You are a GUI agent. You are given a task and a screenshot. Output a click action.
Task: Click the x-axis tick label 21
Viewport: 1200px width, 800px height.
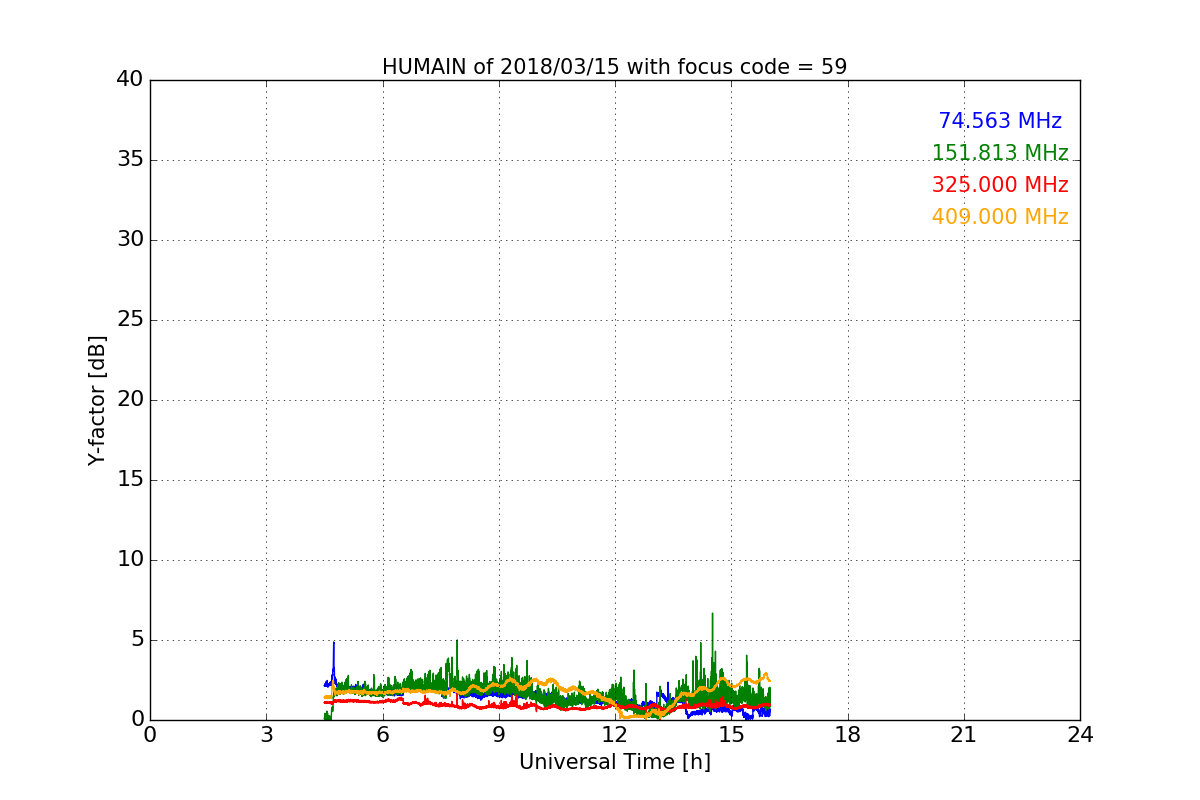pyautogui.click(x=964, y=735)
